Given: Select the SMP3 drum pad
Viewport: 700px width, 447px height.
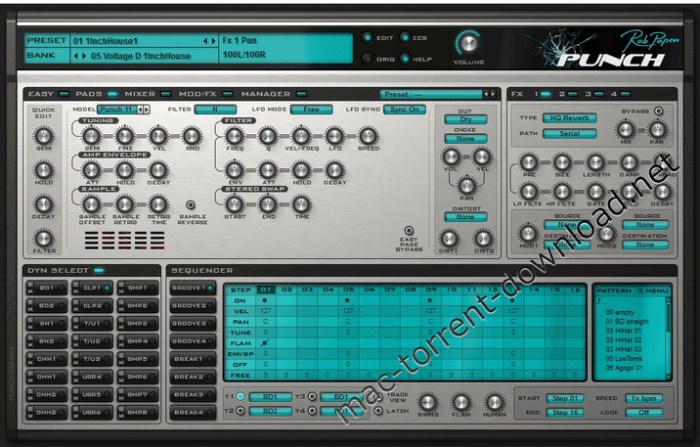Looking at the screenshot, I should [x=137, y=324].
